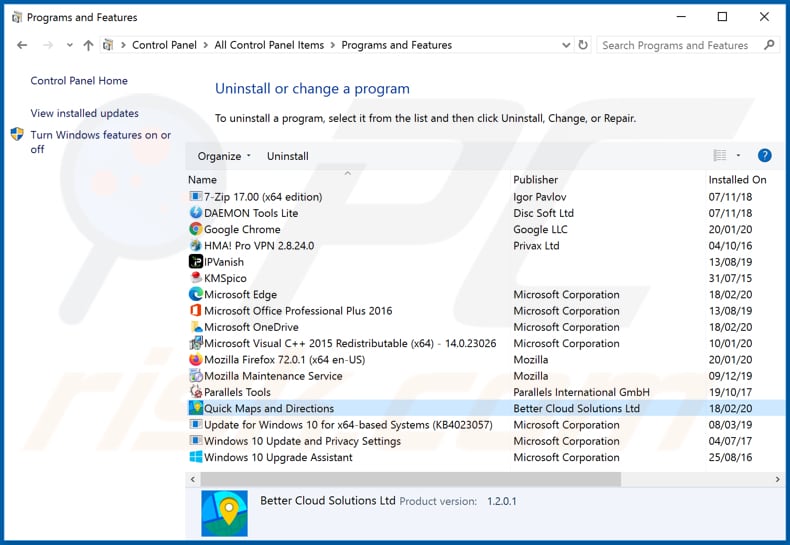Click the scrollbar right arrow
This screenshot has height=545, width=790.
(x=777, y=480)
